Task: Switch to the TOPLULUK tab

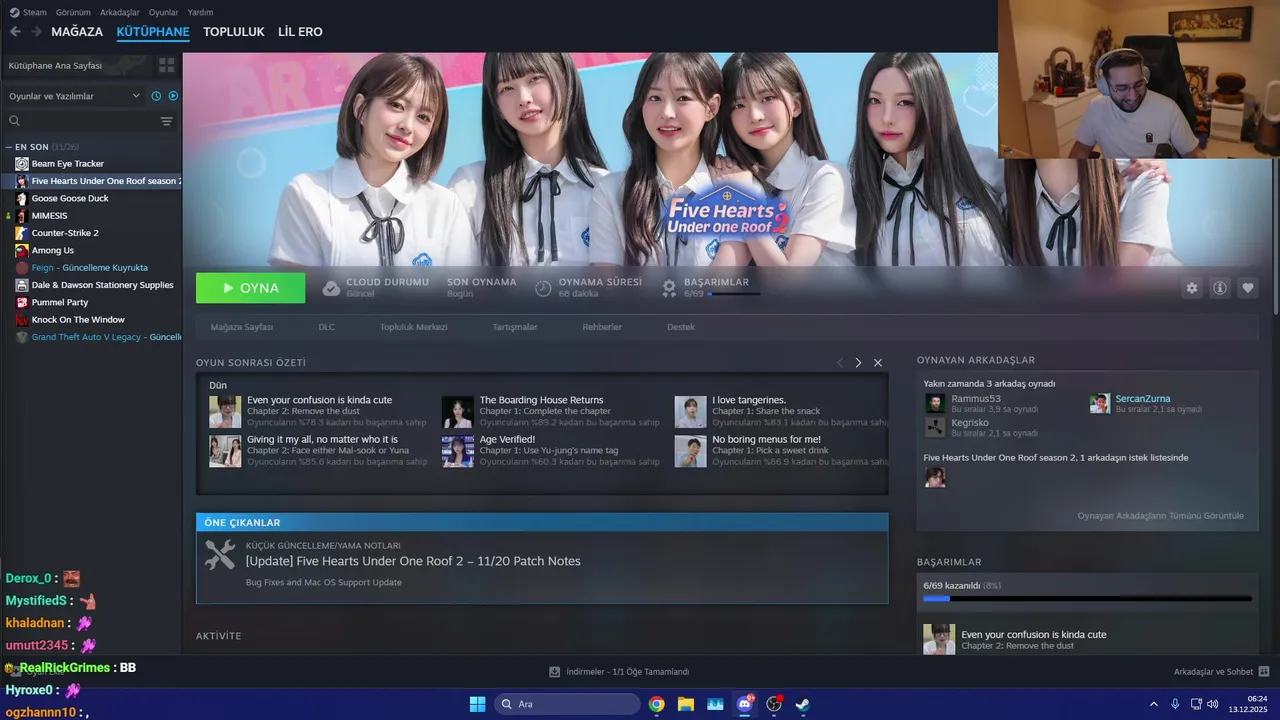Action: point(234,32)
